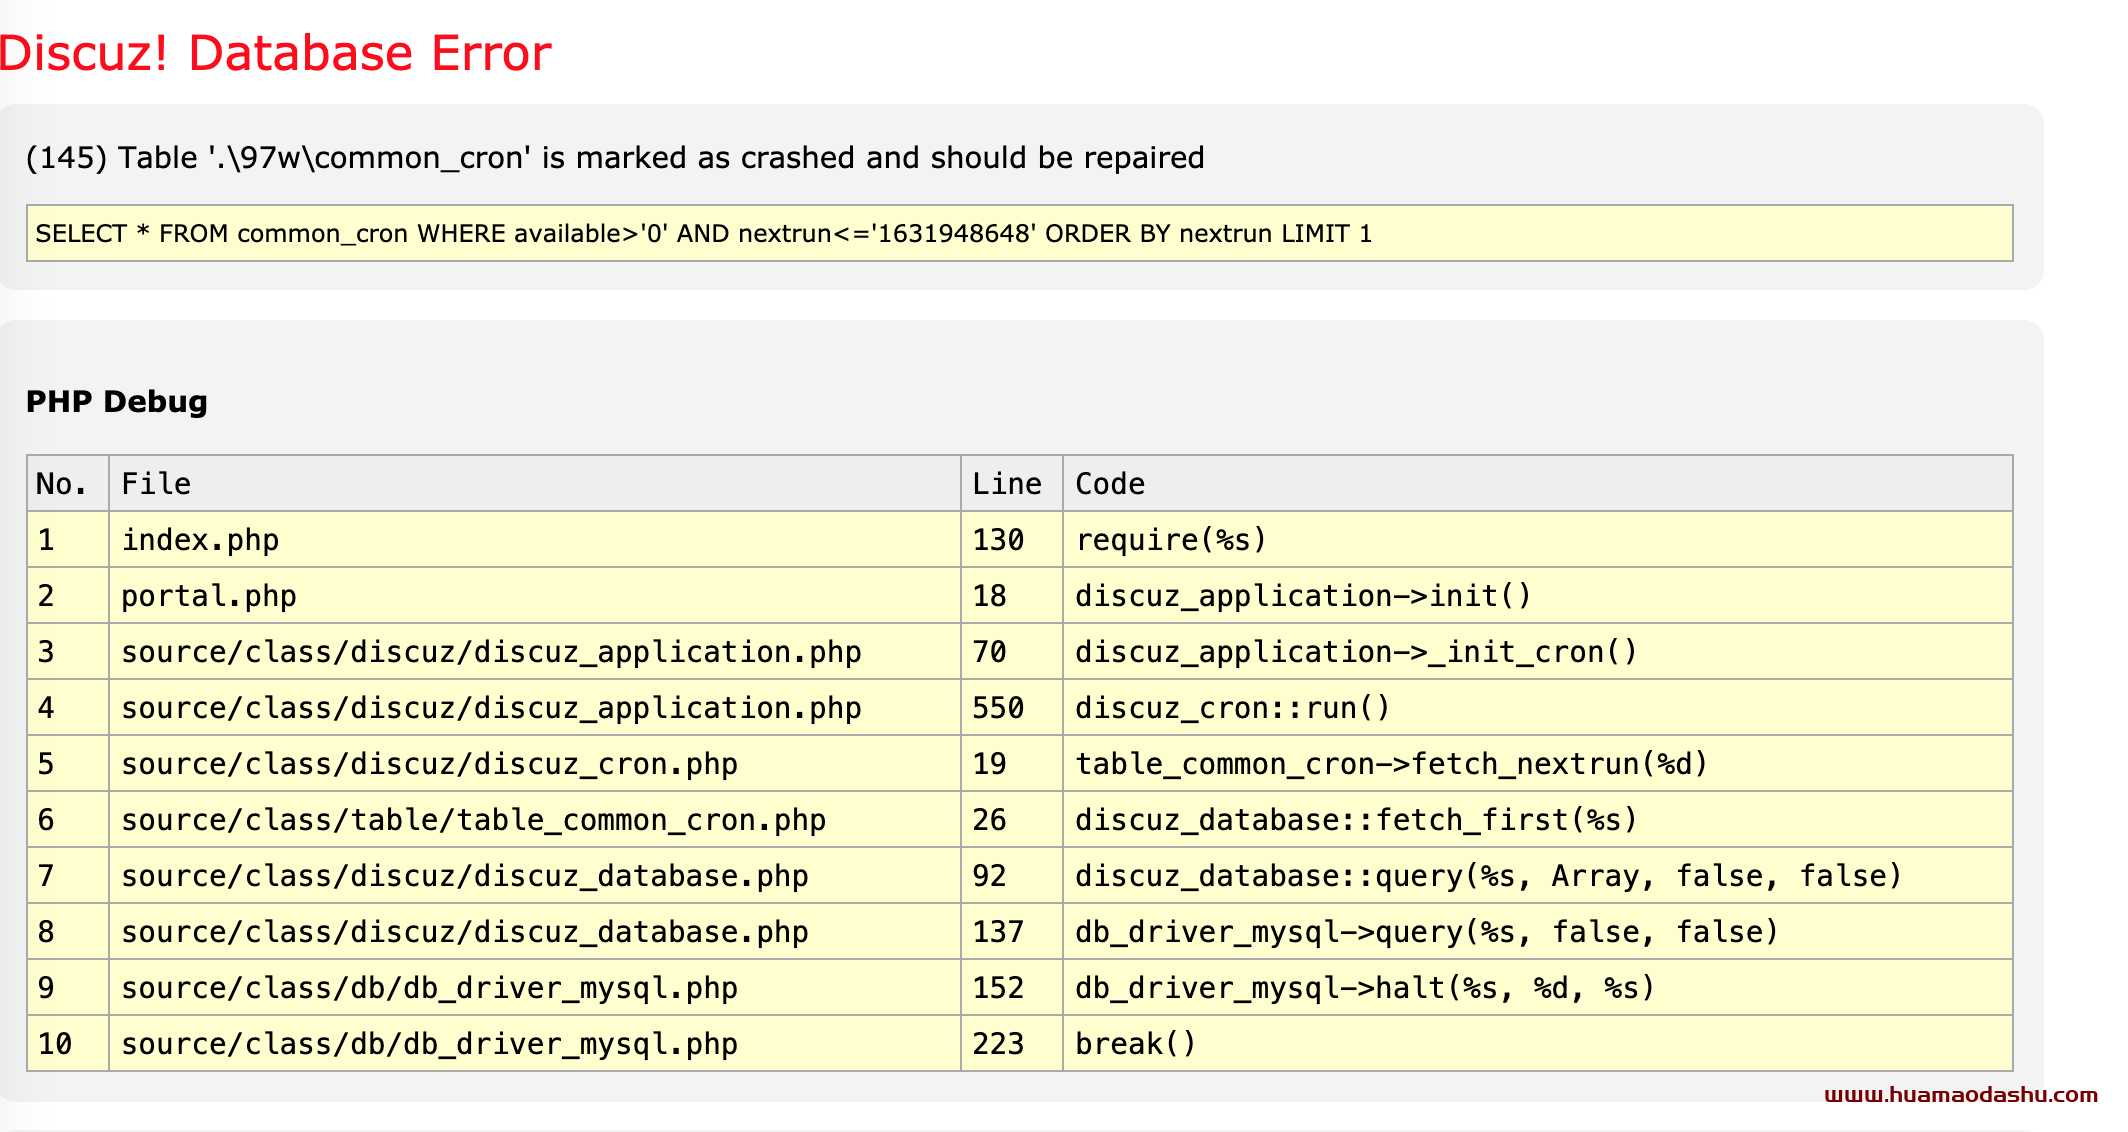
Task: Select 'table_common_cron->fetch_nextrun(%d)' code cell
Action: [1537, 764]
